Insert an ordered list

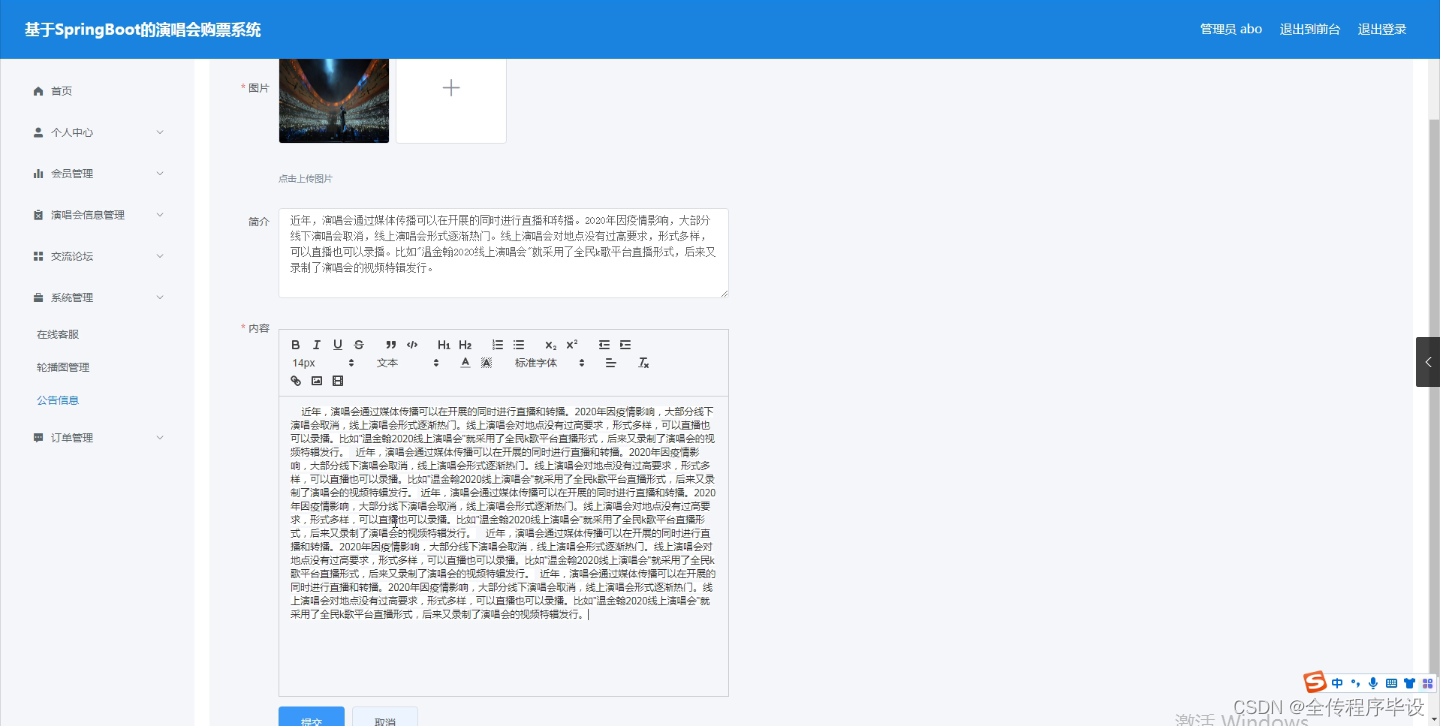[497, 344]
